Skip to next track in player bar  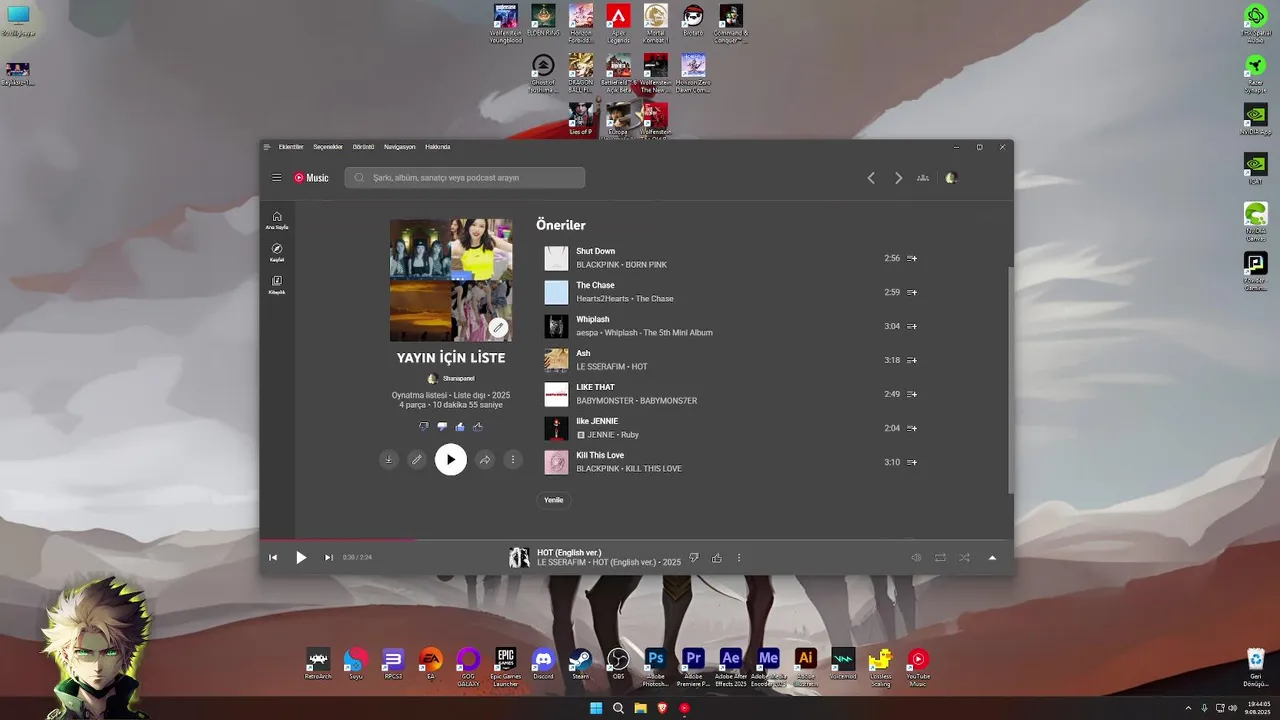coord(329,558)
